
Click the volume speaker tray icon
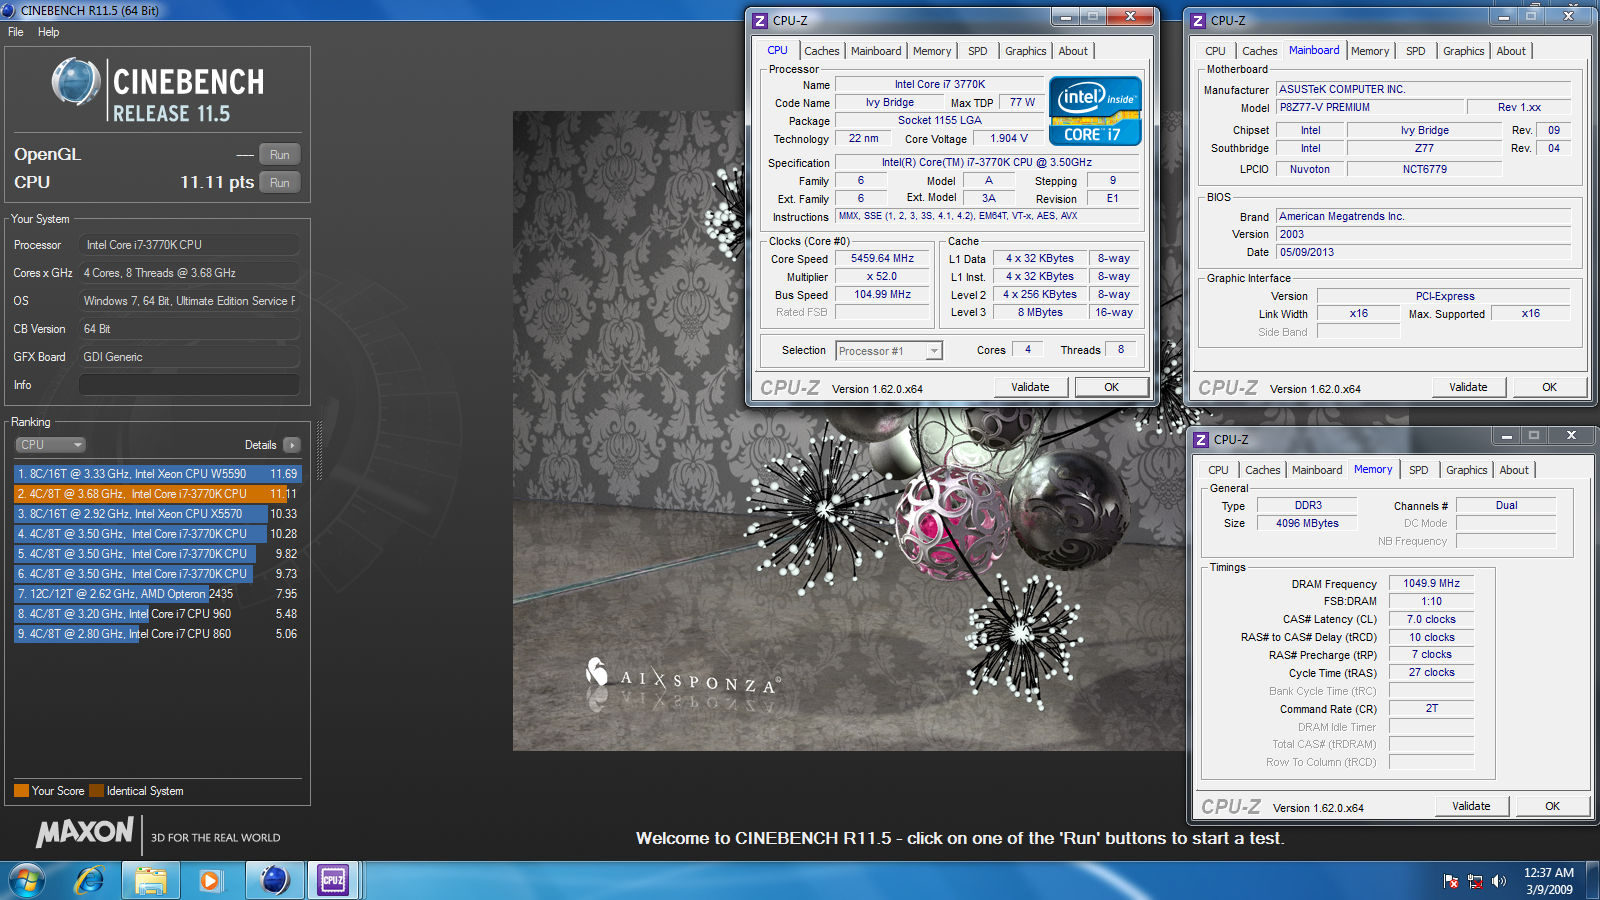[x=1498, y=881]
